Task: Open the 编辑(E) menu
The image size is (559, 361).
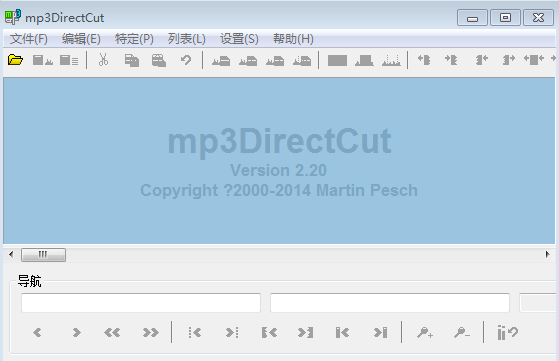Action: point(81,39)
